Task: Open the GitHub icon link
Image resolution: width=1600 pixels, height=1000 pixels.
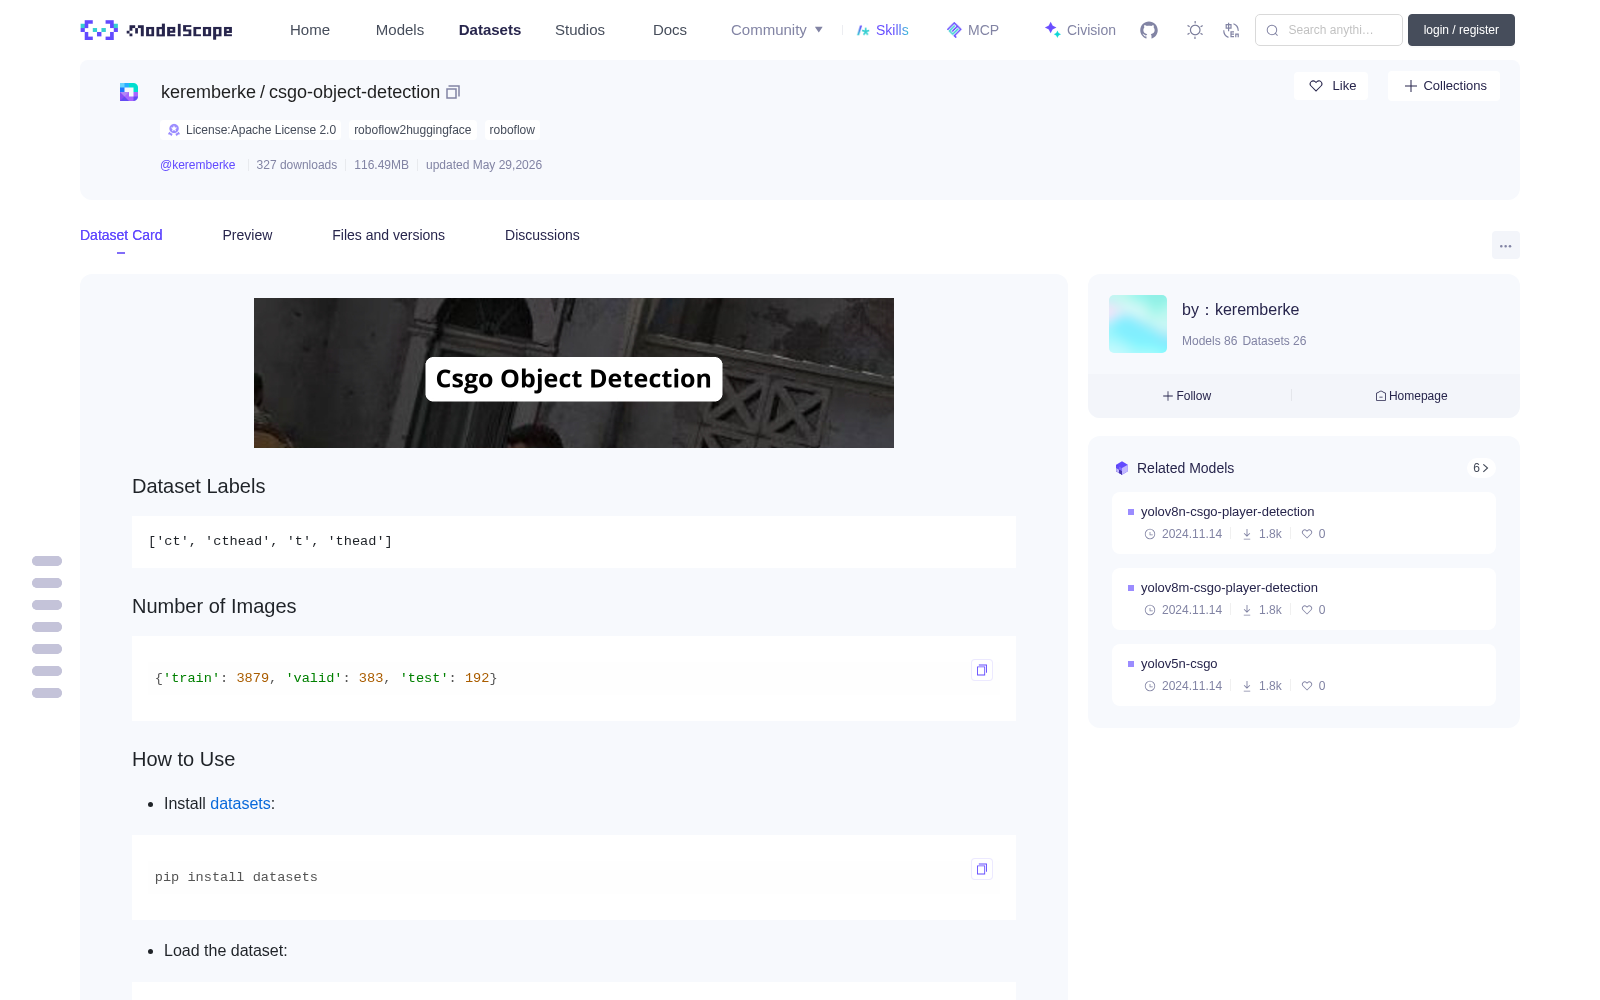Action: click(1149, 30)
